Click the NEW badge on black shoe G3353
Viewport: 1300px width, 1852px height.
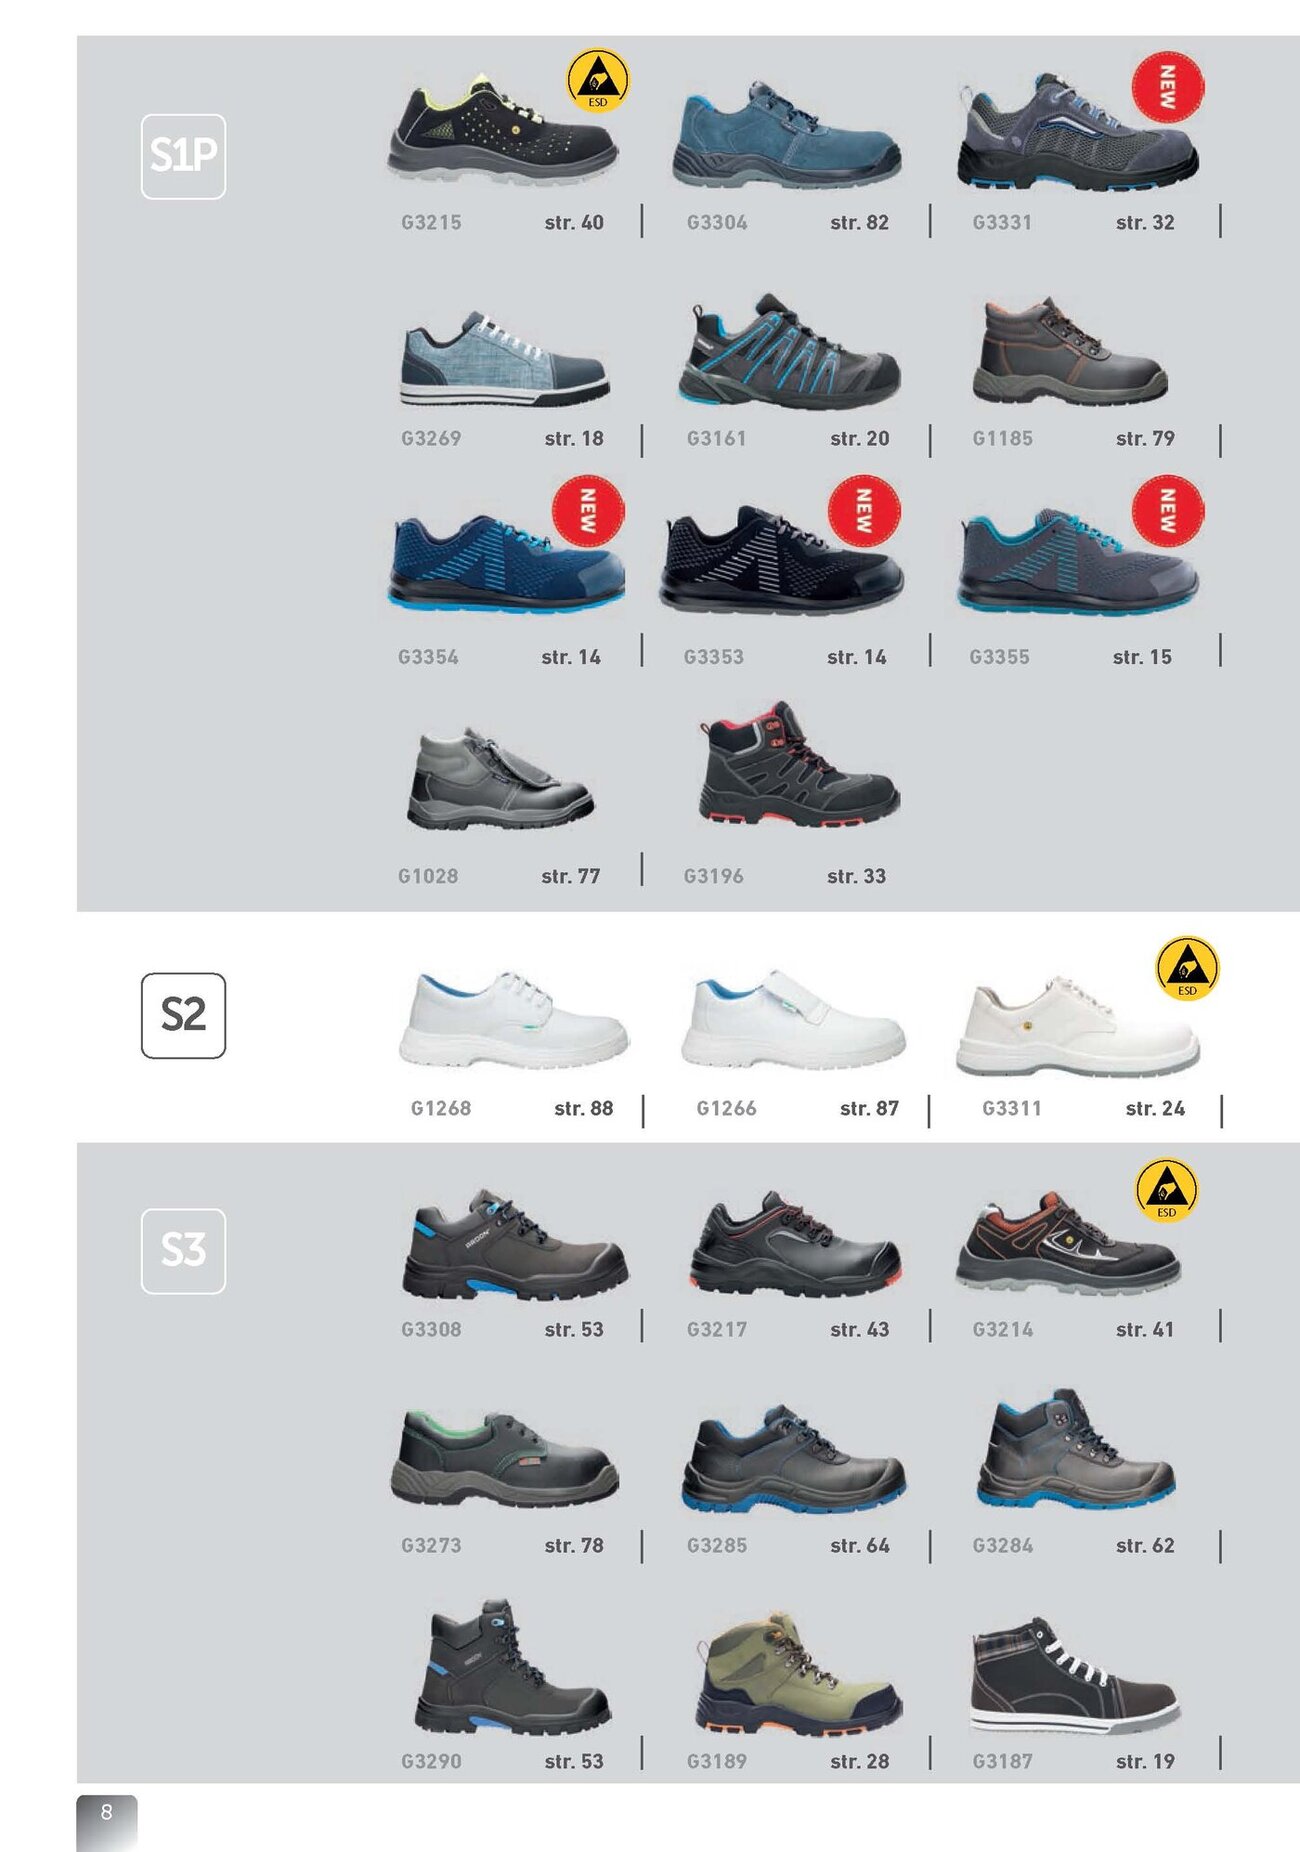[864, 510]
